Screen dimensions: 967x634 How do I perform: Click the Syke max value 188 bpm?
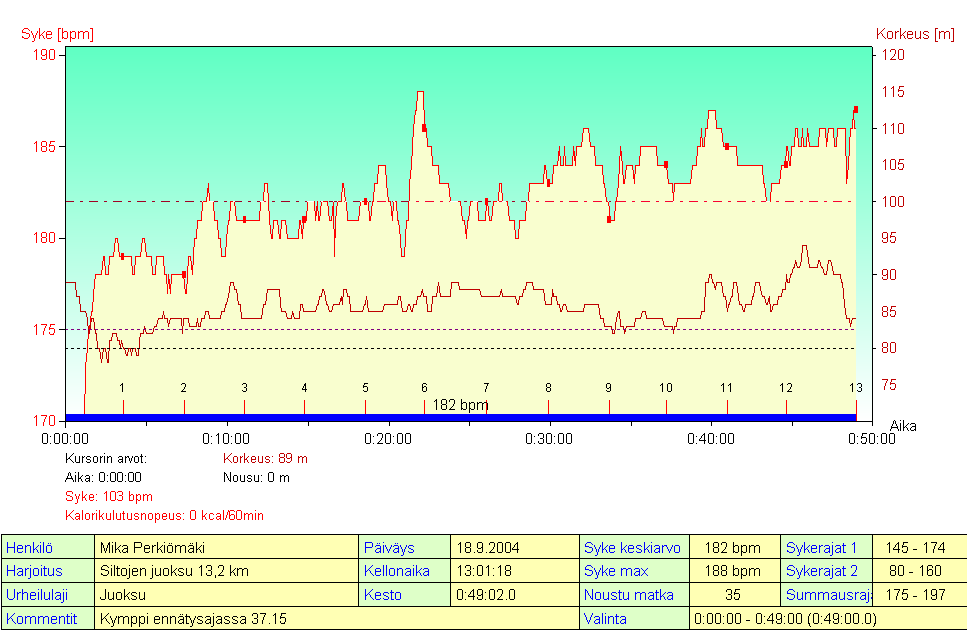pos(733,571)
